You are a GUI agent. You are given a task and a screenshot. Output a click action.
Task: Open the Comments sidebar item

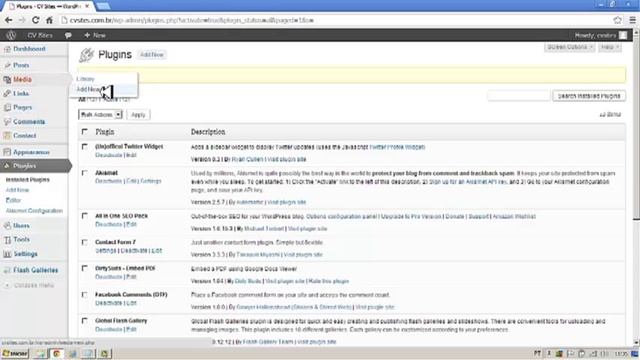[x=29, y=122]
